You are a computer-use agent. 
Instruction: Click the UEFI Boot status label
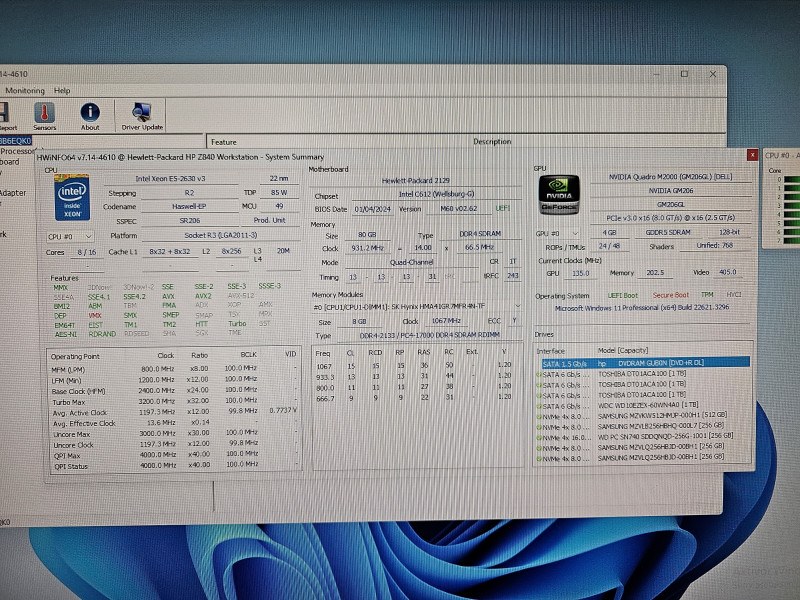[x=622, y=296]
